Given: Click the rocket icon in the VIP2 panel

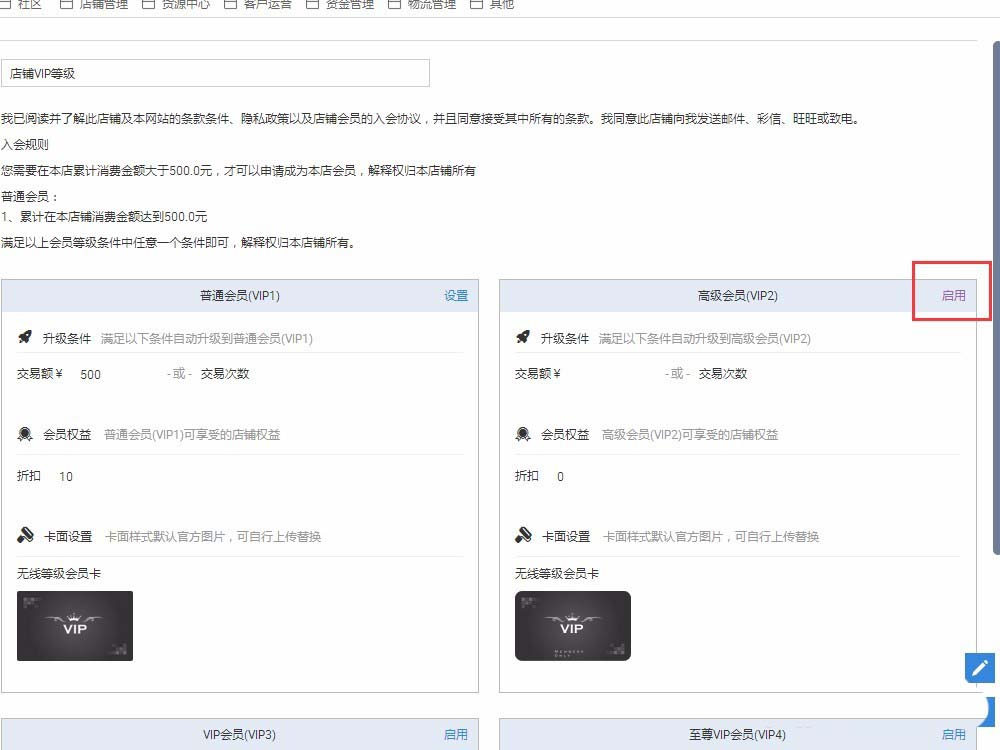Looking at the screenshot, I should coord(523,338).
